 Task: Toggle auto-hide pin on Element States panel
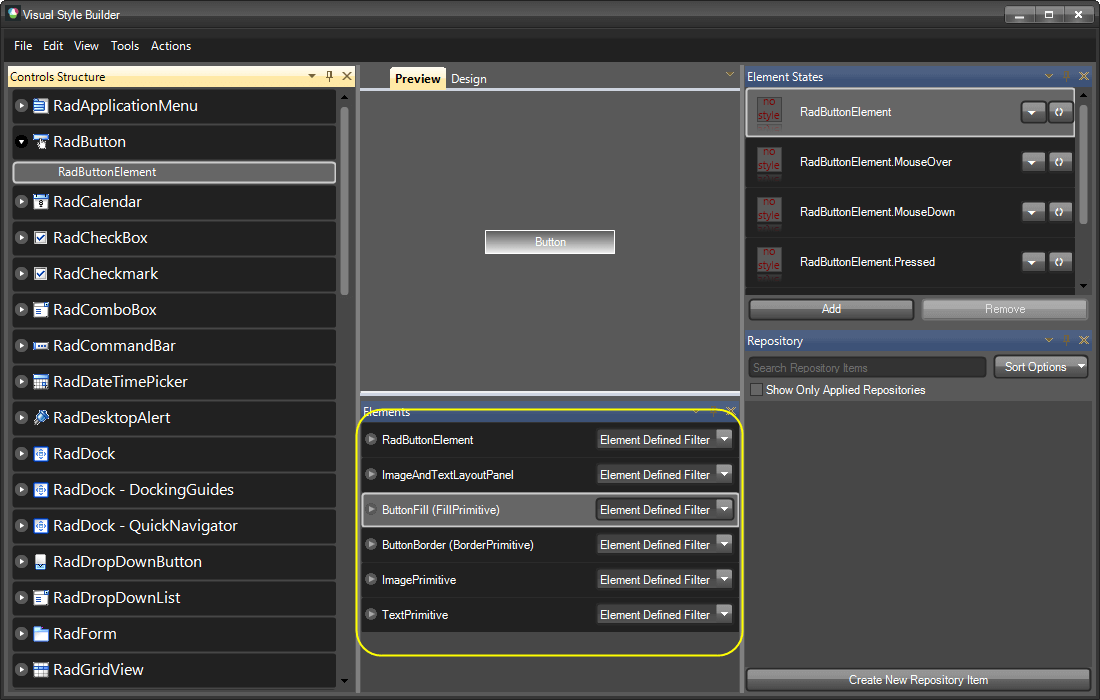1066,75
